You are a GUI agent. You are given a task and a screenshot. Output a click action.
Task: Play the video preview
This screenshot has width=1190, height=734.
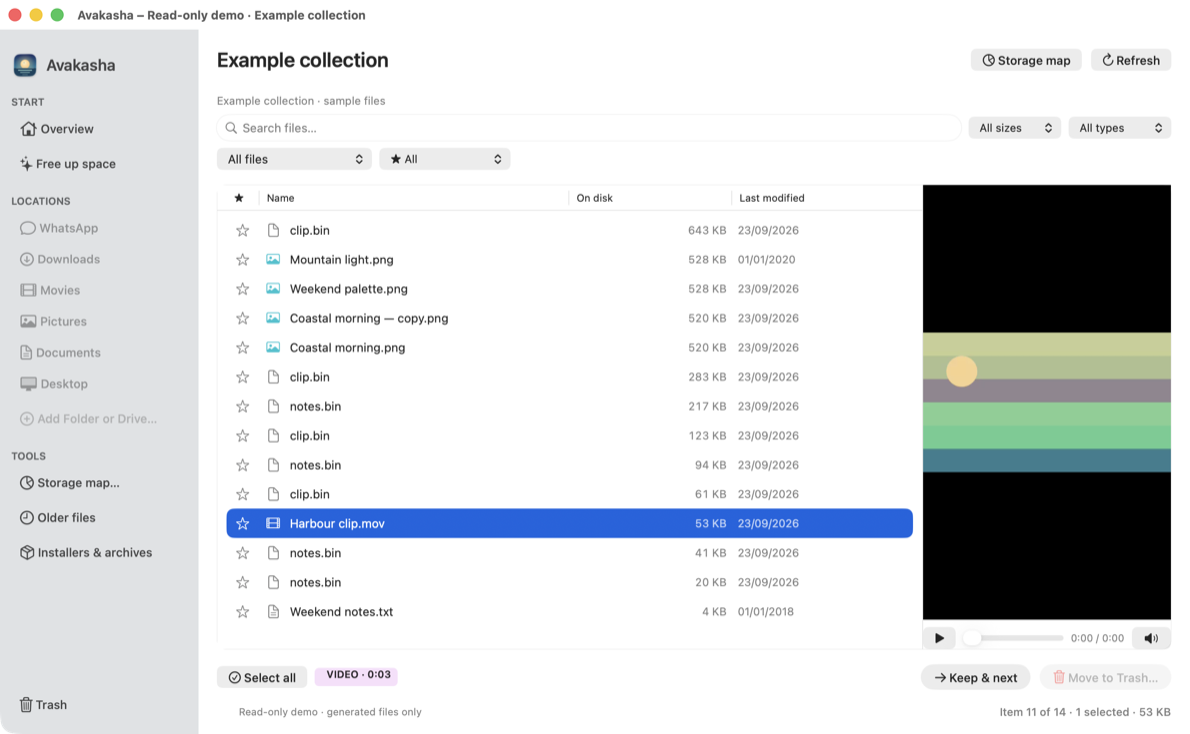pyautogui.click(x=940, y=638)
